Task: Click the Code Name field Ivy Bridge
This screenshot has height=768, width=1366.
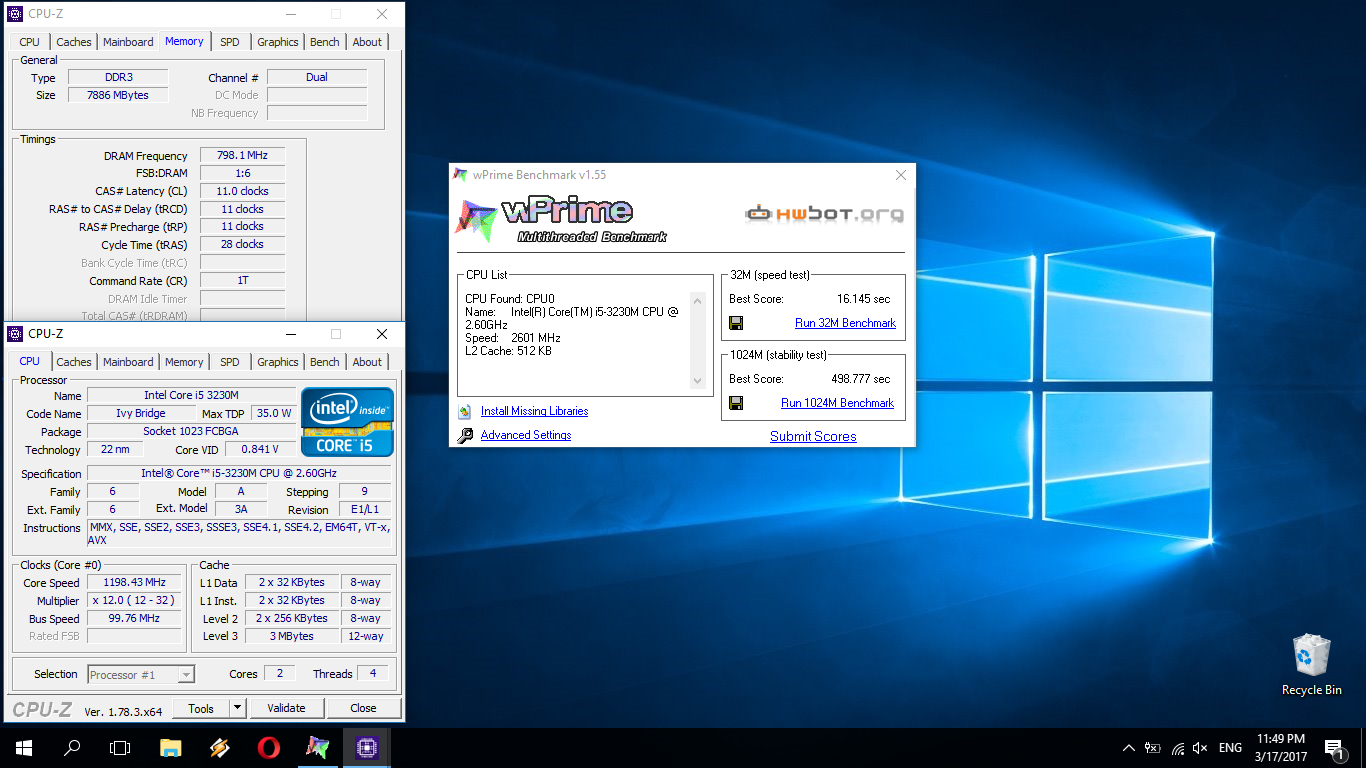Action: [141, 414]
